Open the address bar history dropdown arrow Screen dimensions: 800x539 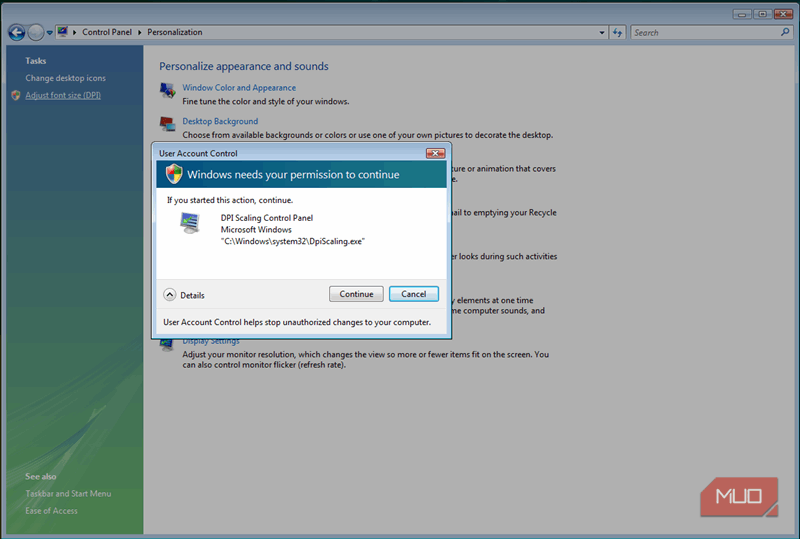602,32
